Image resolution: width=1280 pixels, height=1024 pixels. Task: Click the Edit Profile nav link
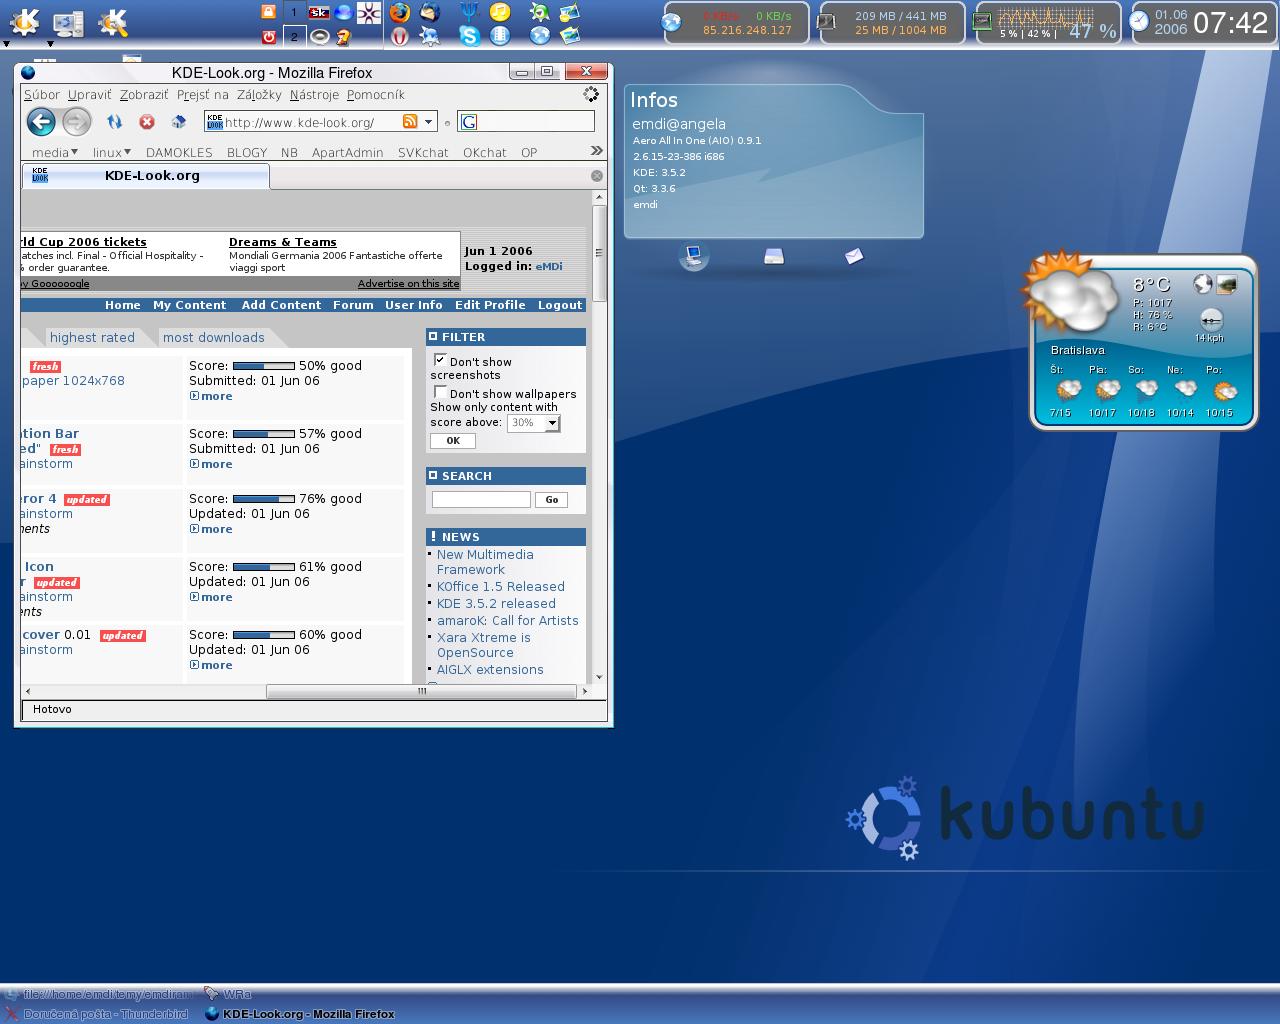tap(490, 305)
